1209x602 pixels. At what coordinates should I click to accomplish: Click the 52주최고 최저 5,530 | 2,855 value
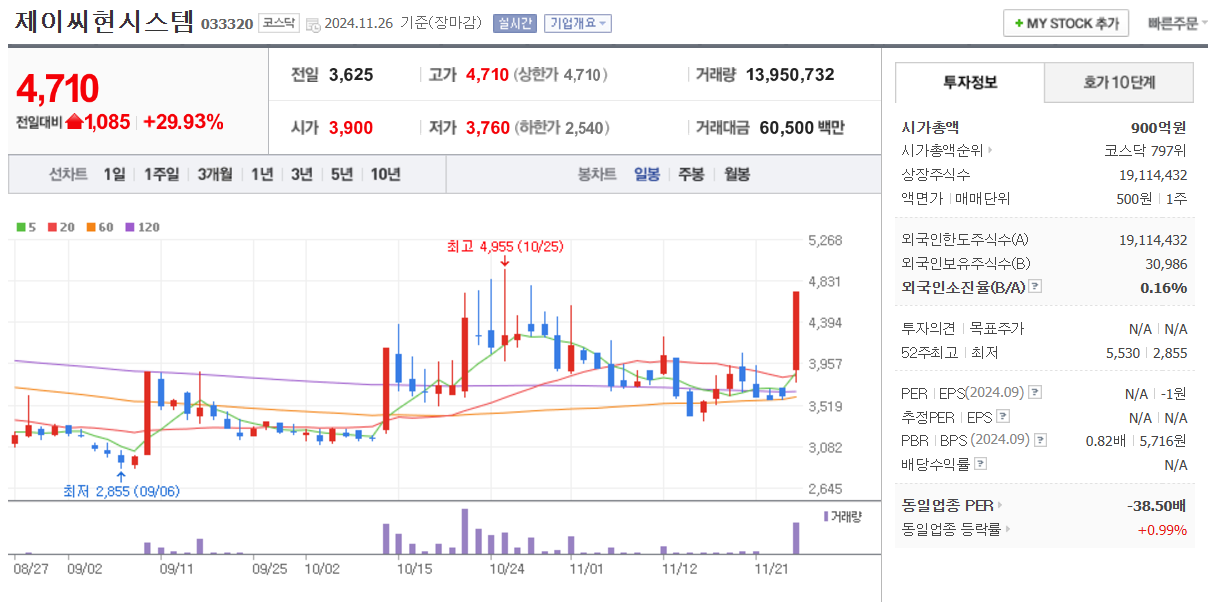(1146, 352)
